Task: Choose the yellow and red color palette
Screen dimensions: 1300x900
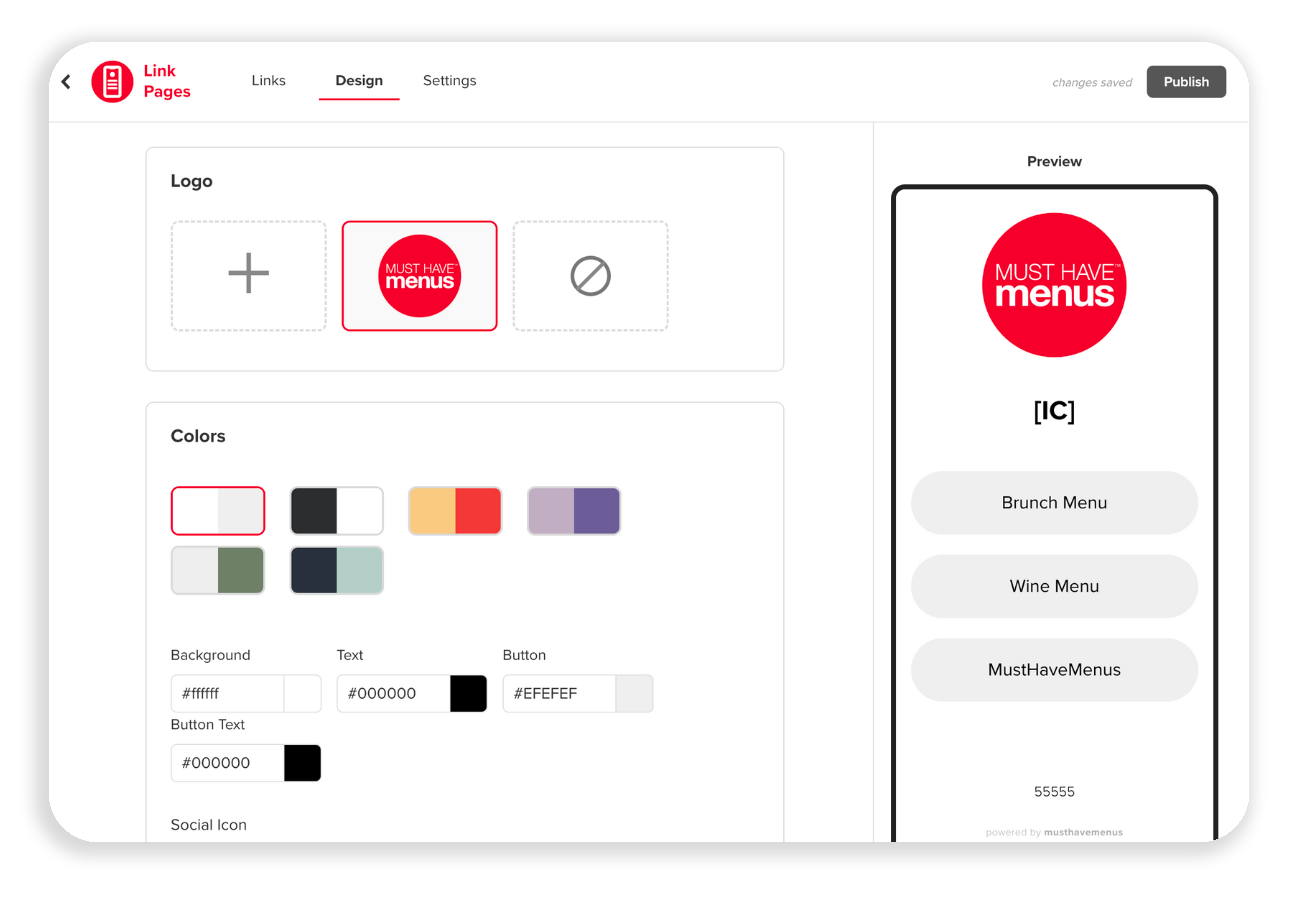Action: tap(455, 511)
